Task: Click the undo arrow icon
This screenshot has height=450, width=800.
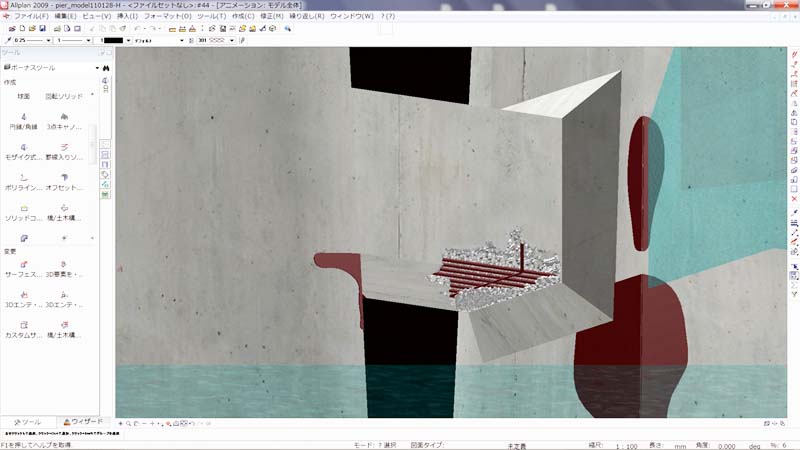Action: pyautogui.click(x=138, y=29)
